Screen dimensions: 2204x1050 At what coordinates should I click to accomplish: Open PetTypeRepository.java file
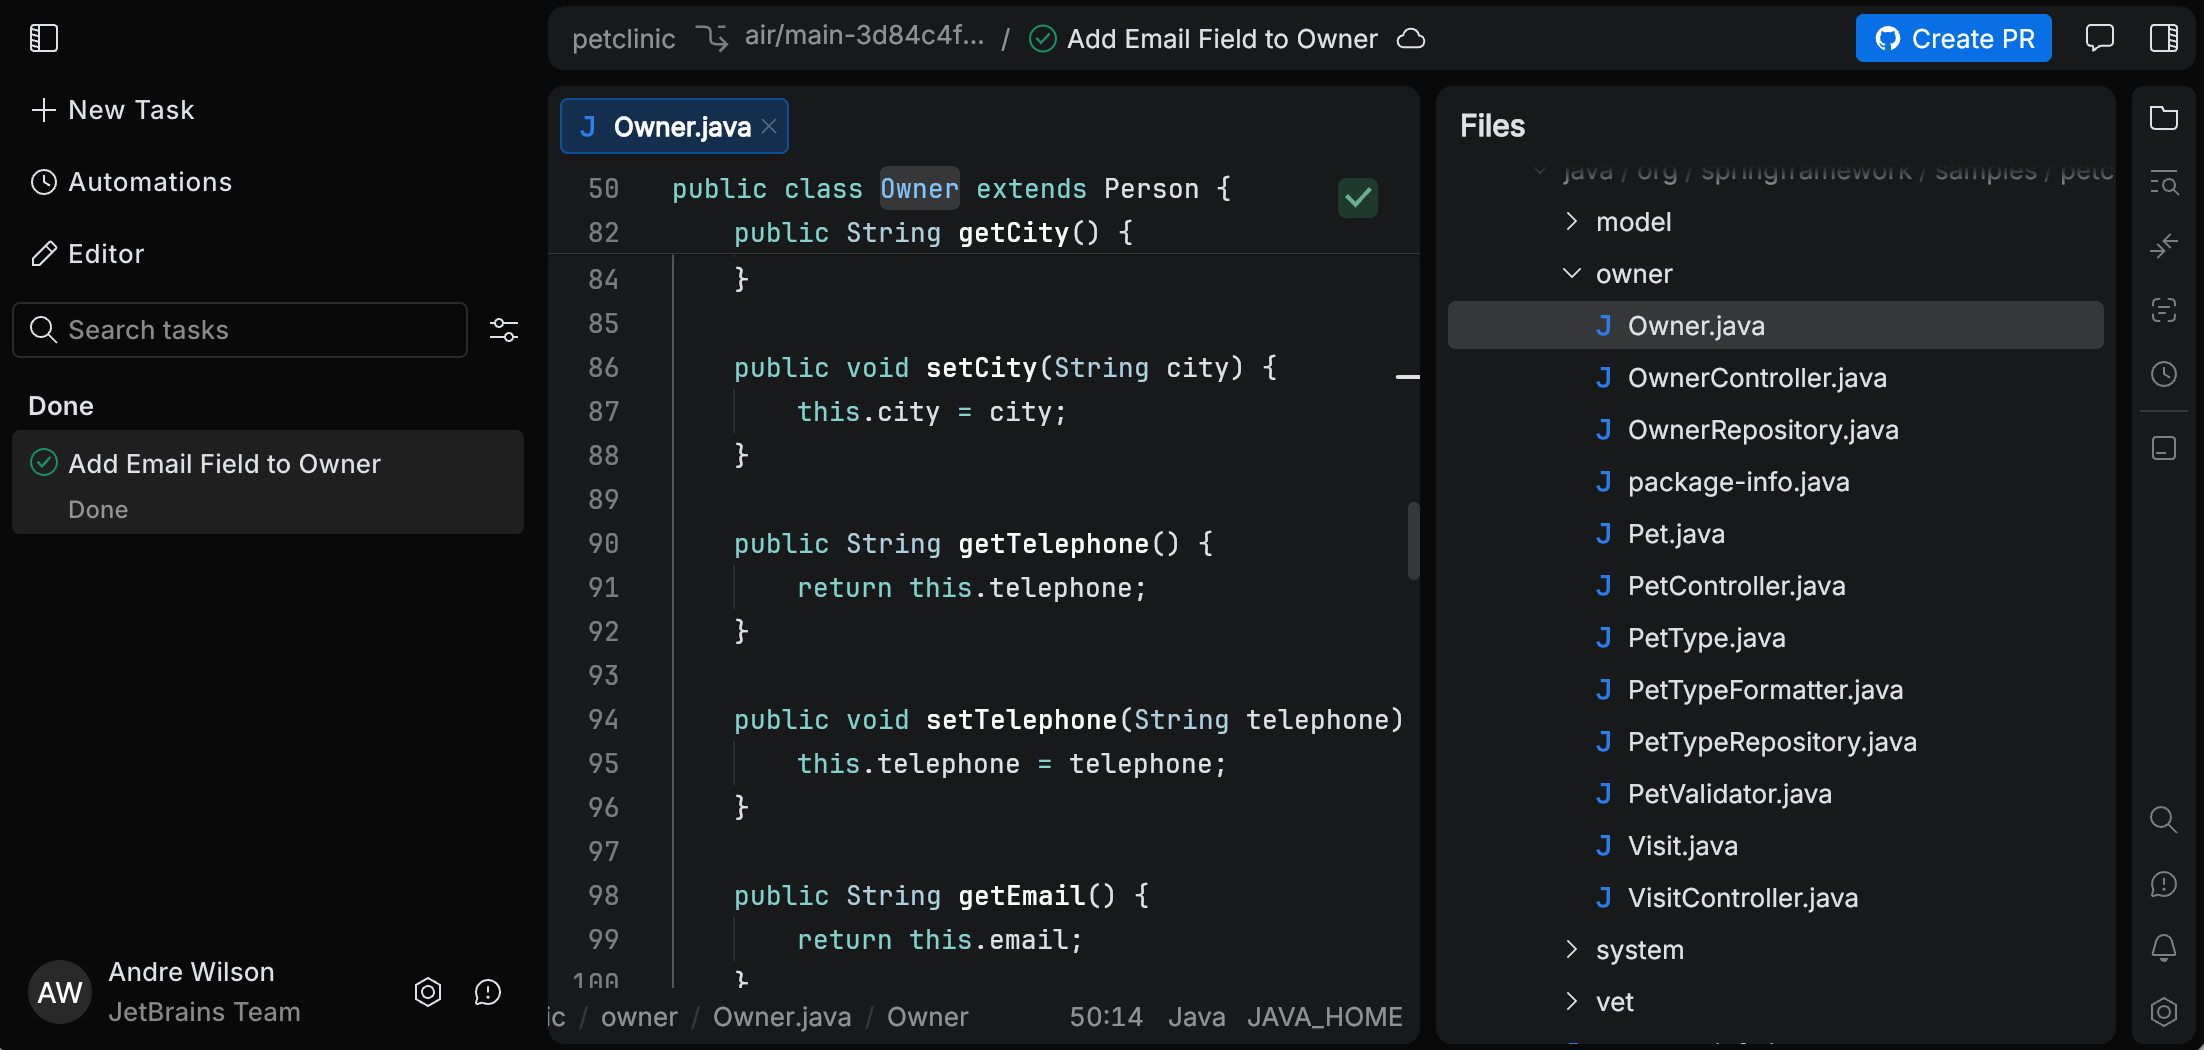(1772, 742)
